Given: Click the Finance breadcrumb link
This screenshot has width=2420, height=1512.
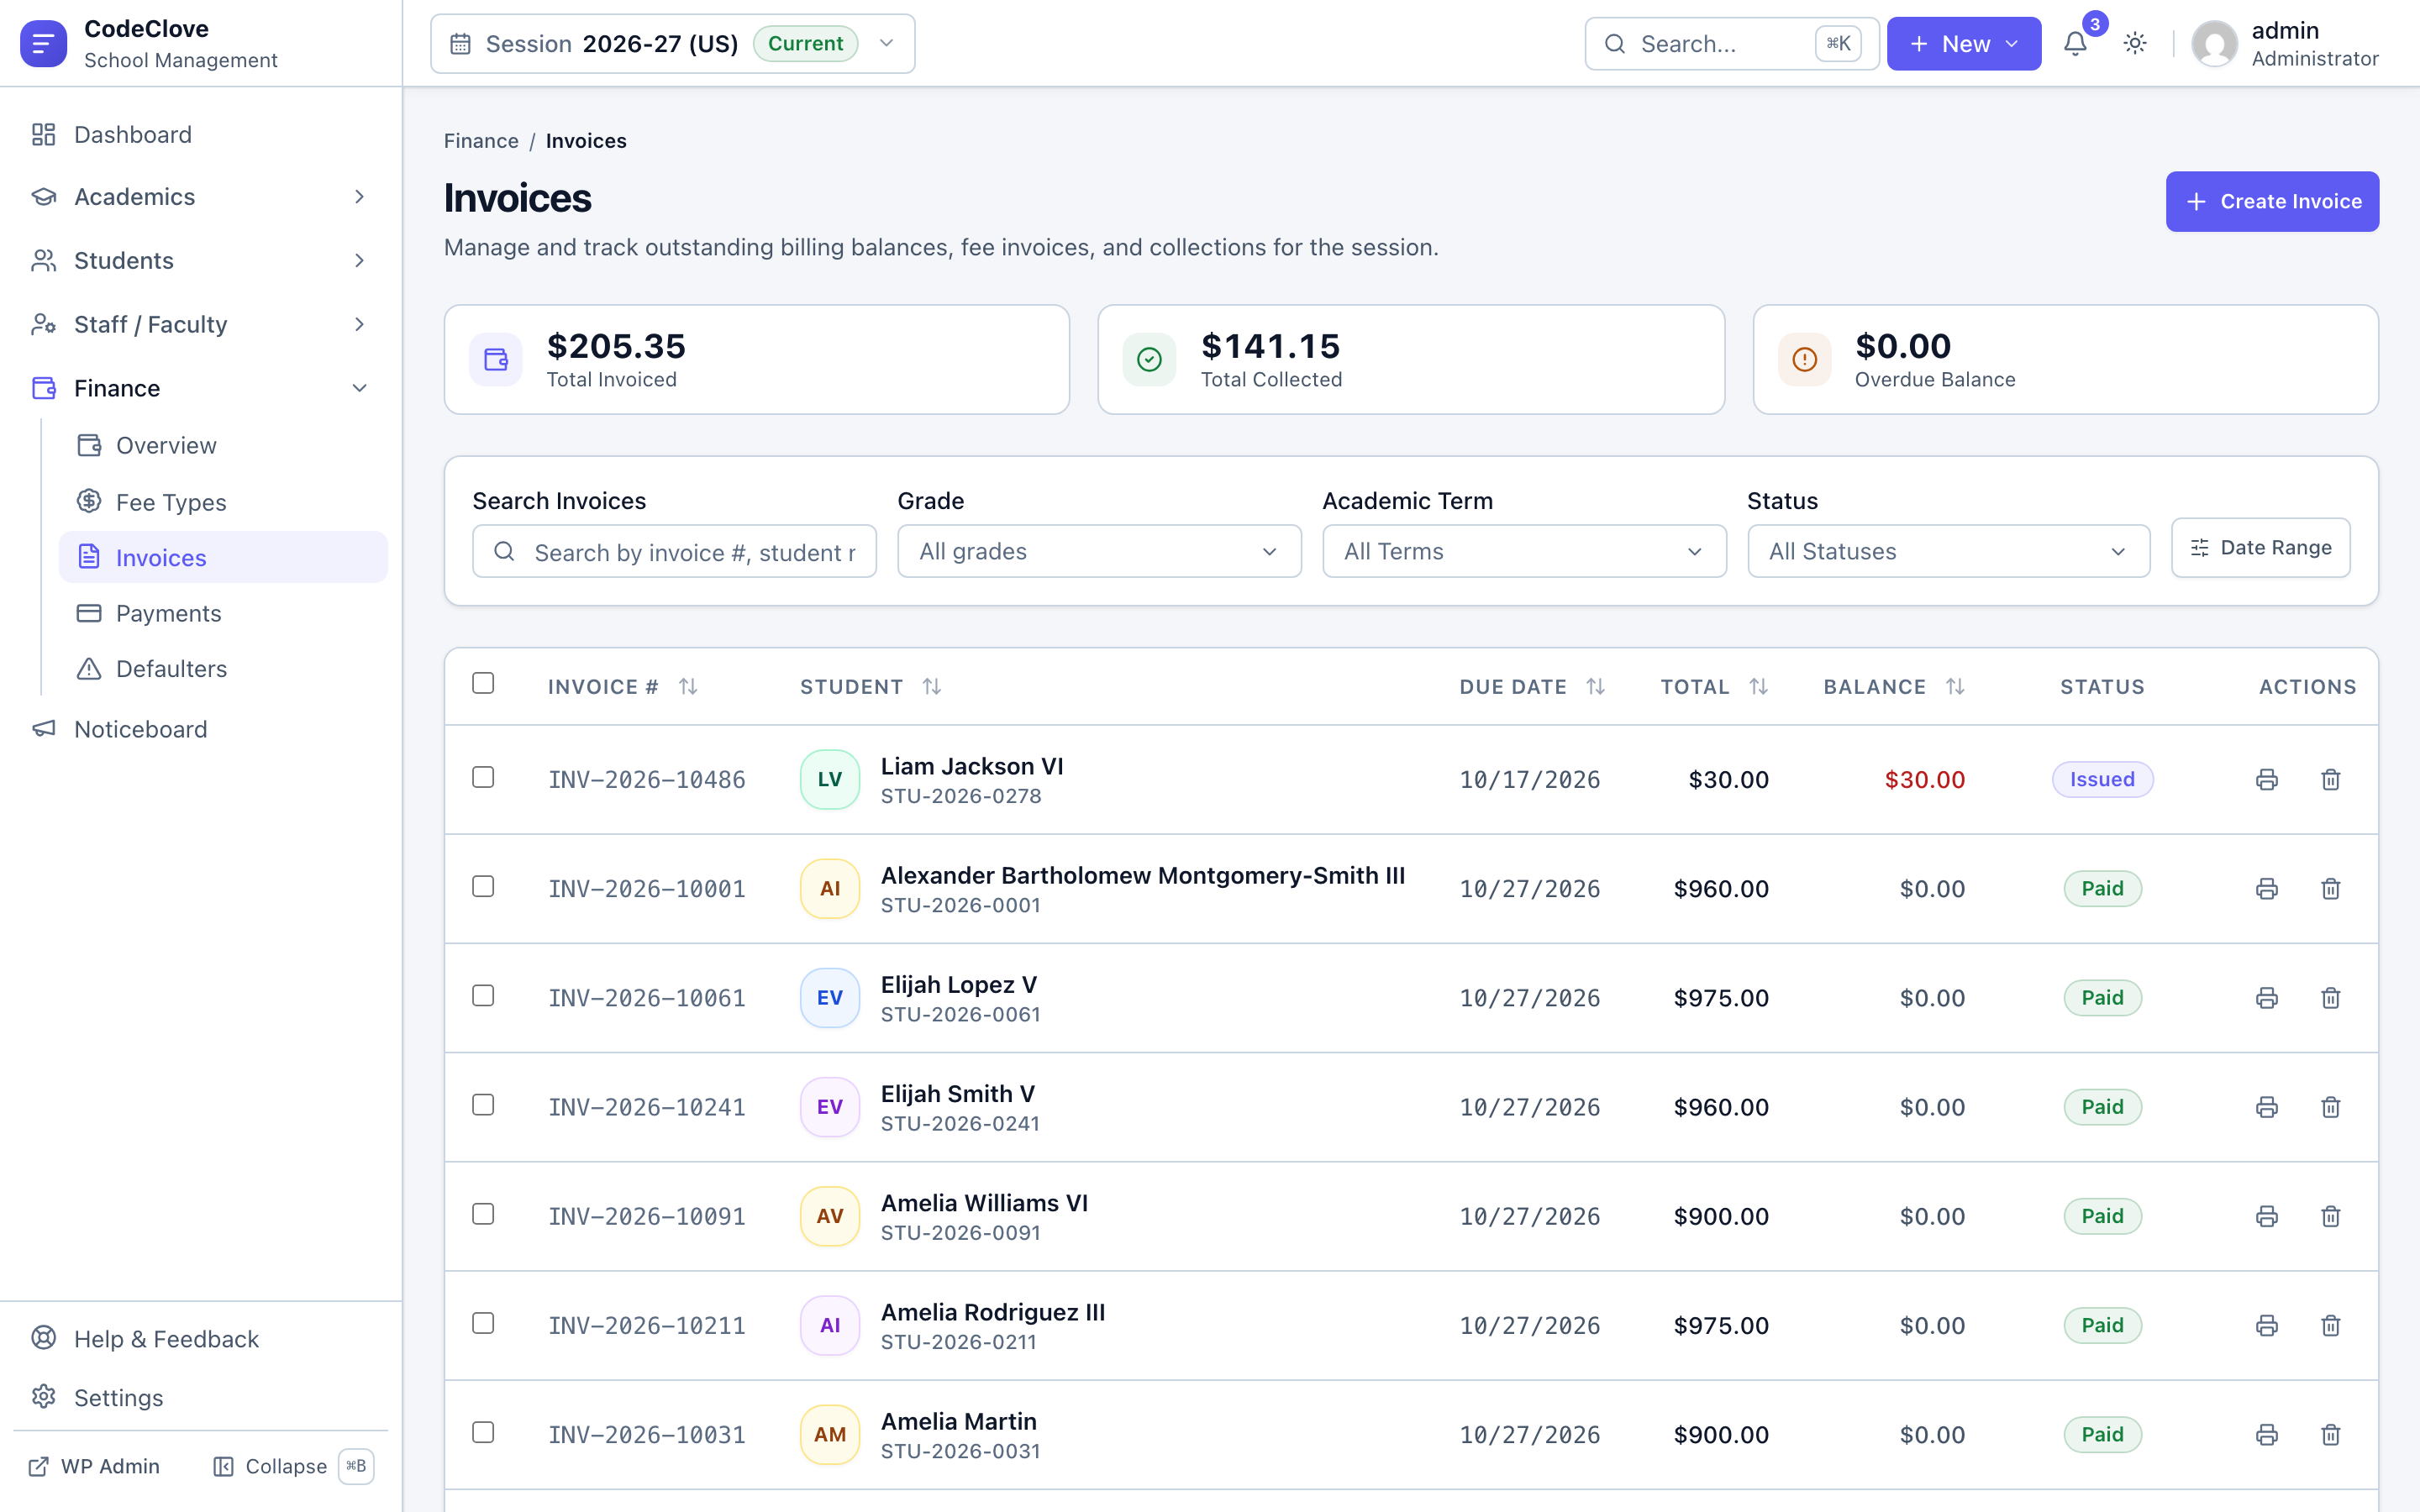Looking at the screenshot, I should click(x=481, y=140).
